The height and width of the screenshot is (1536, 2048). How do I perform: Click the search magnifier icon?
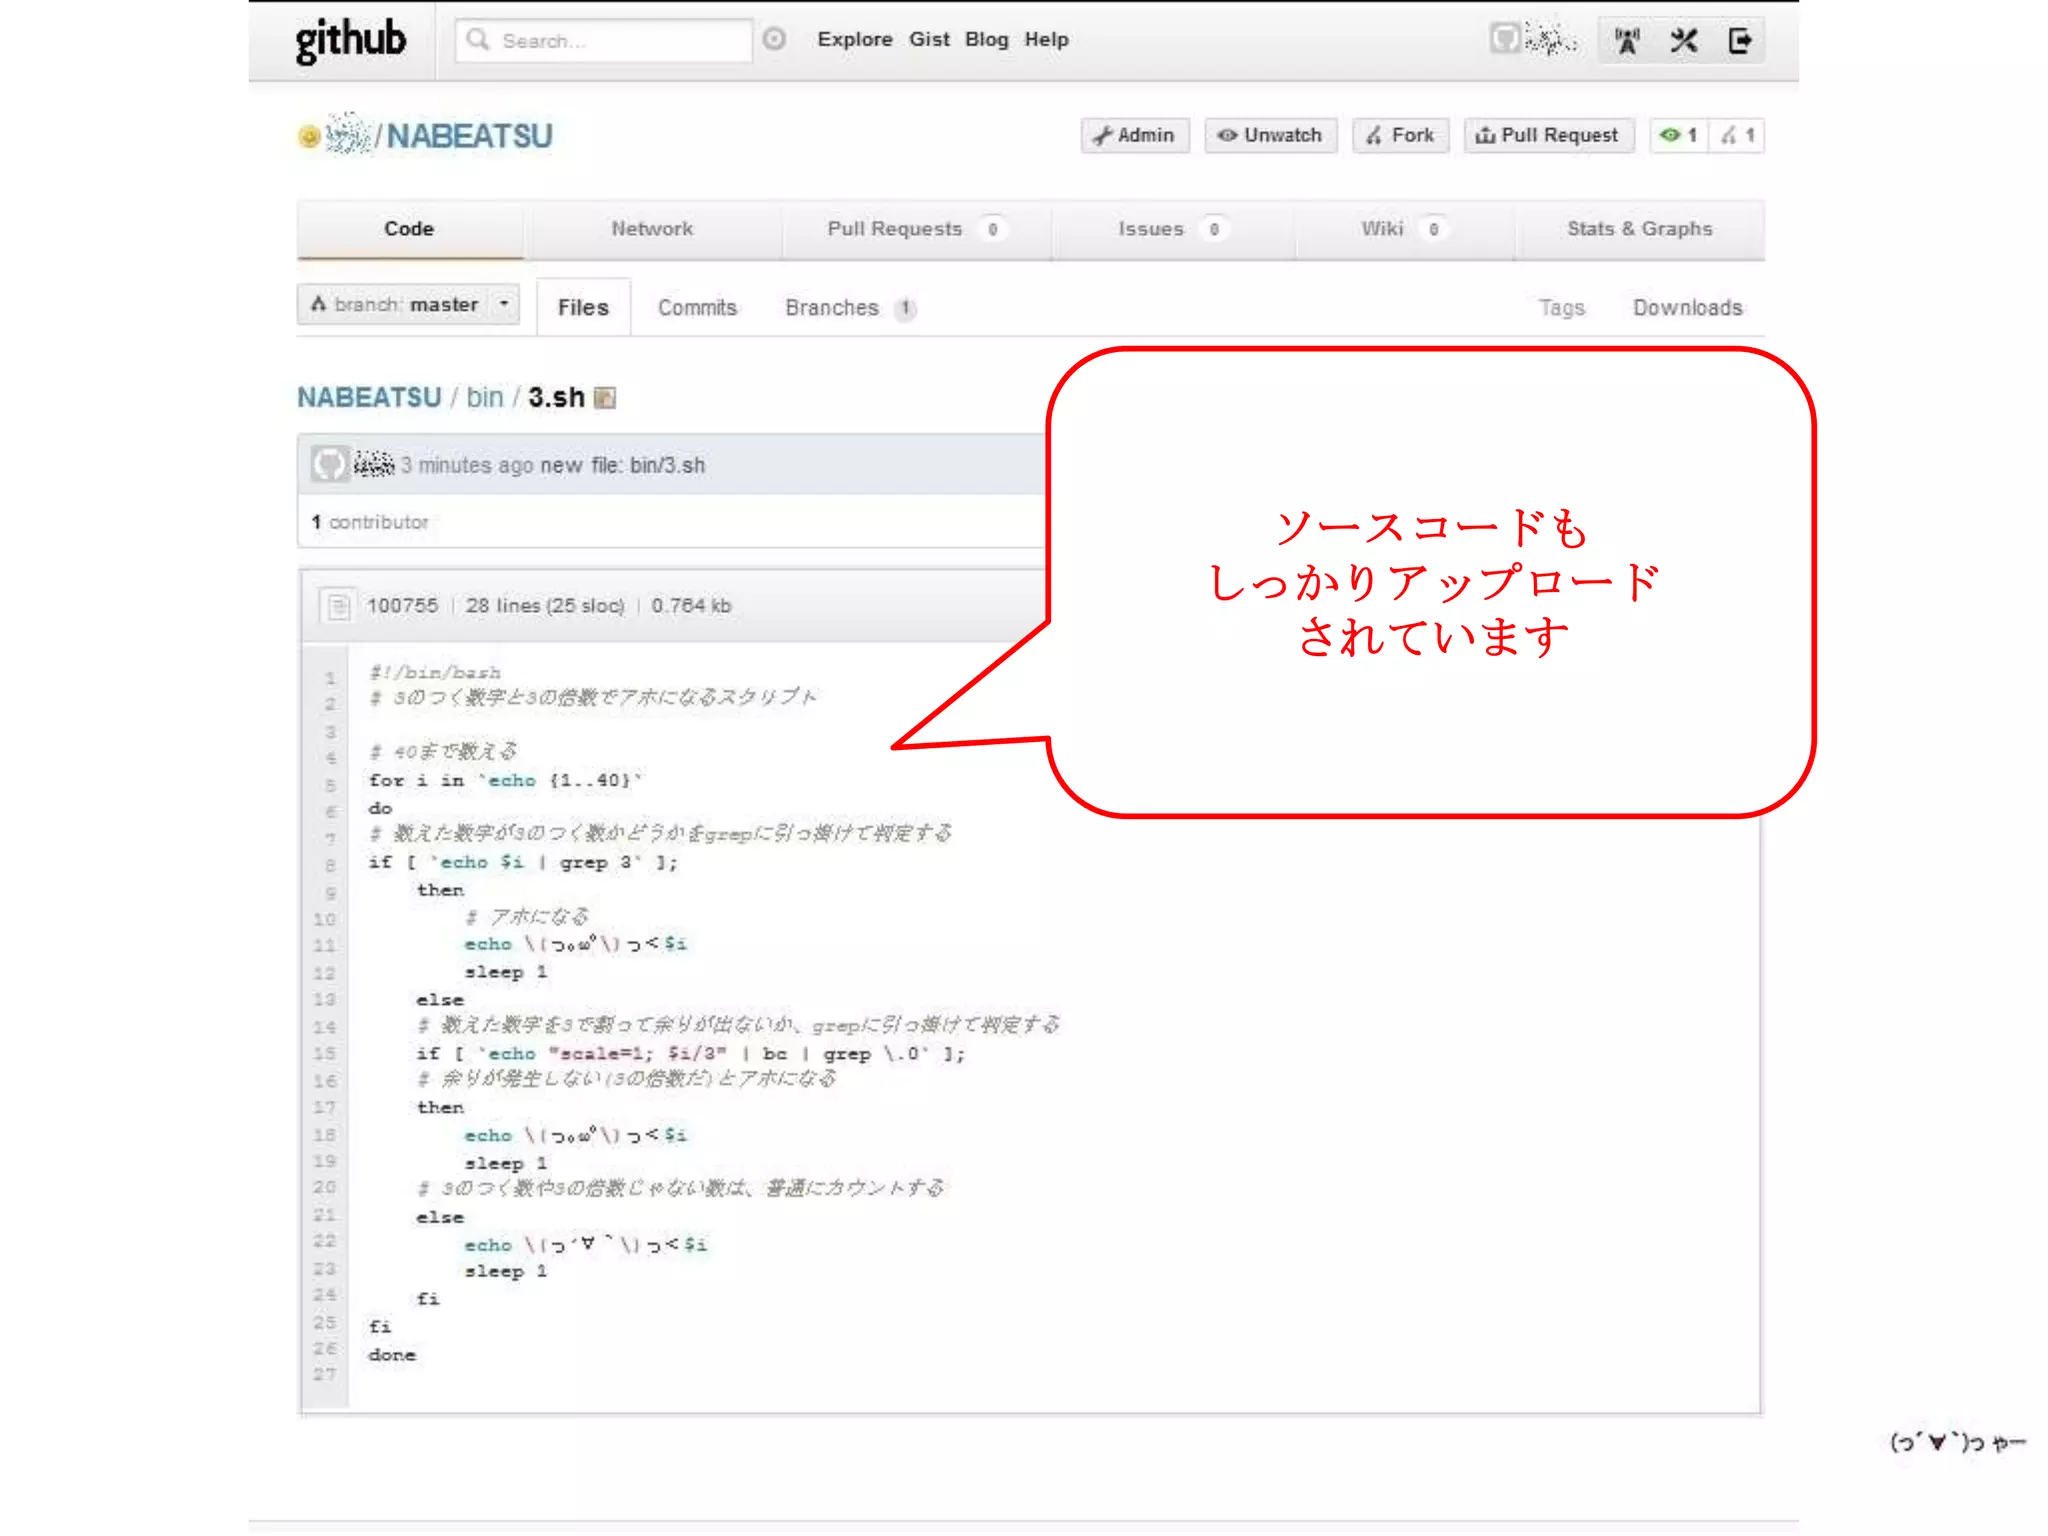[478, 39]
